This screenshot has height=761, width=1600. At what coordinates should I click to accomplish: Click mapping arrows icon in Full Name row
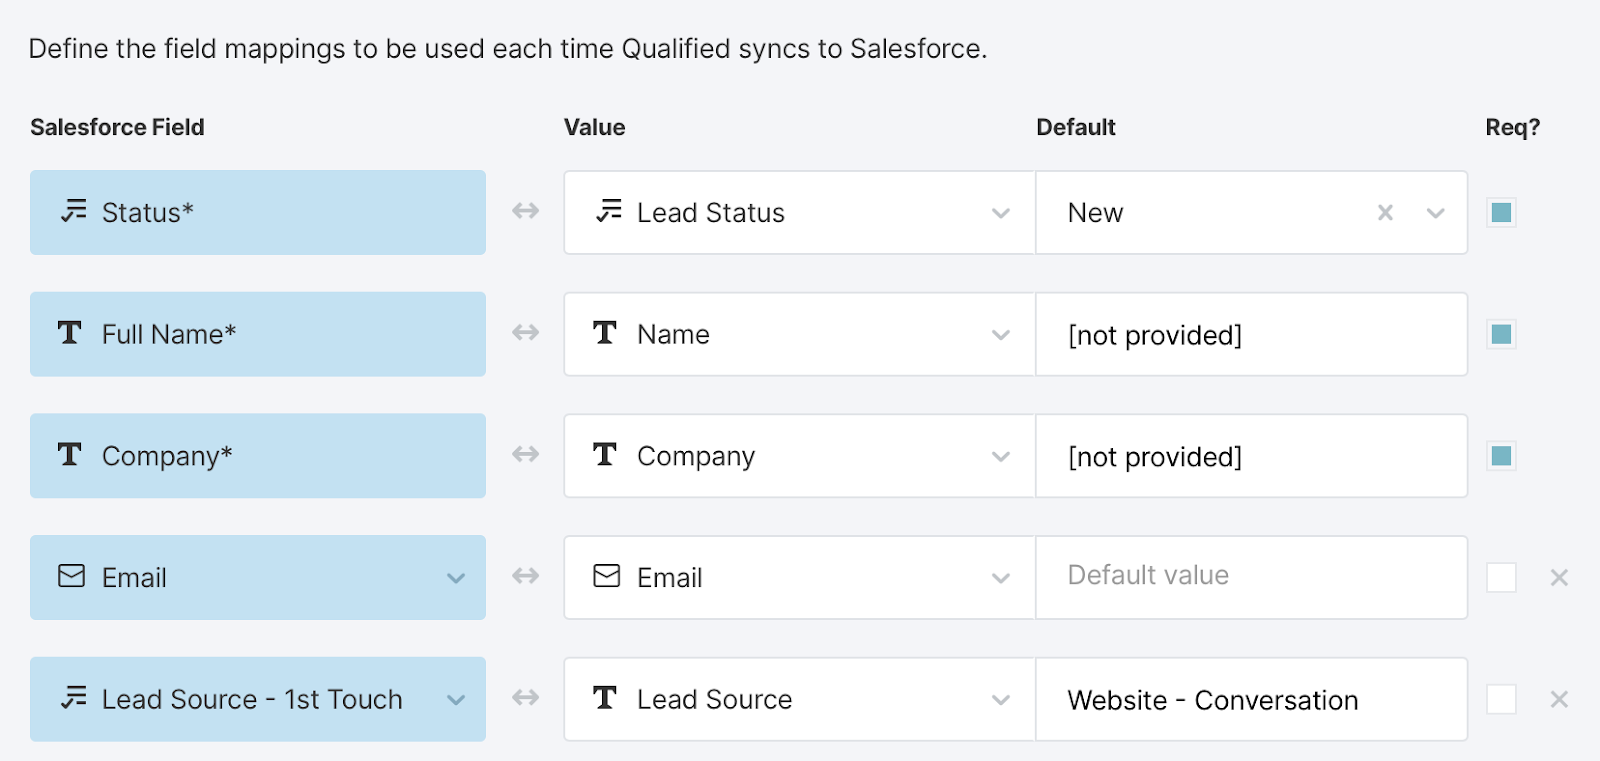[526, 332]
